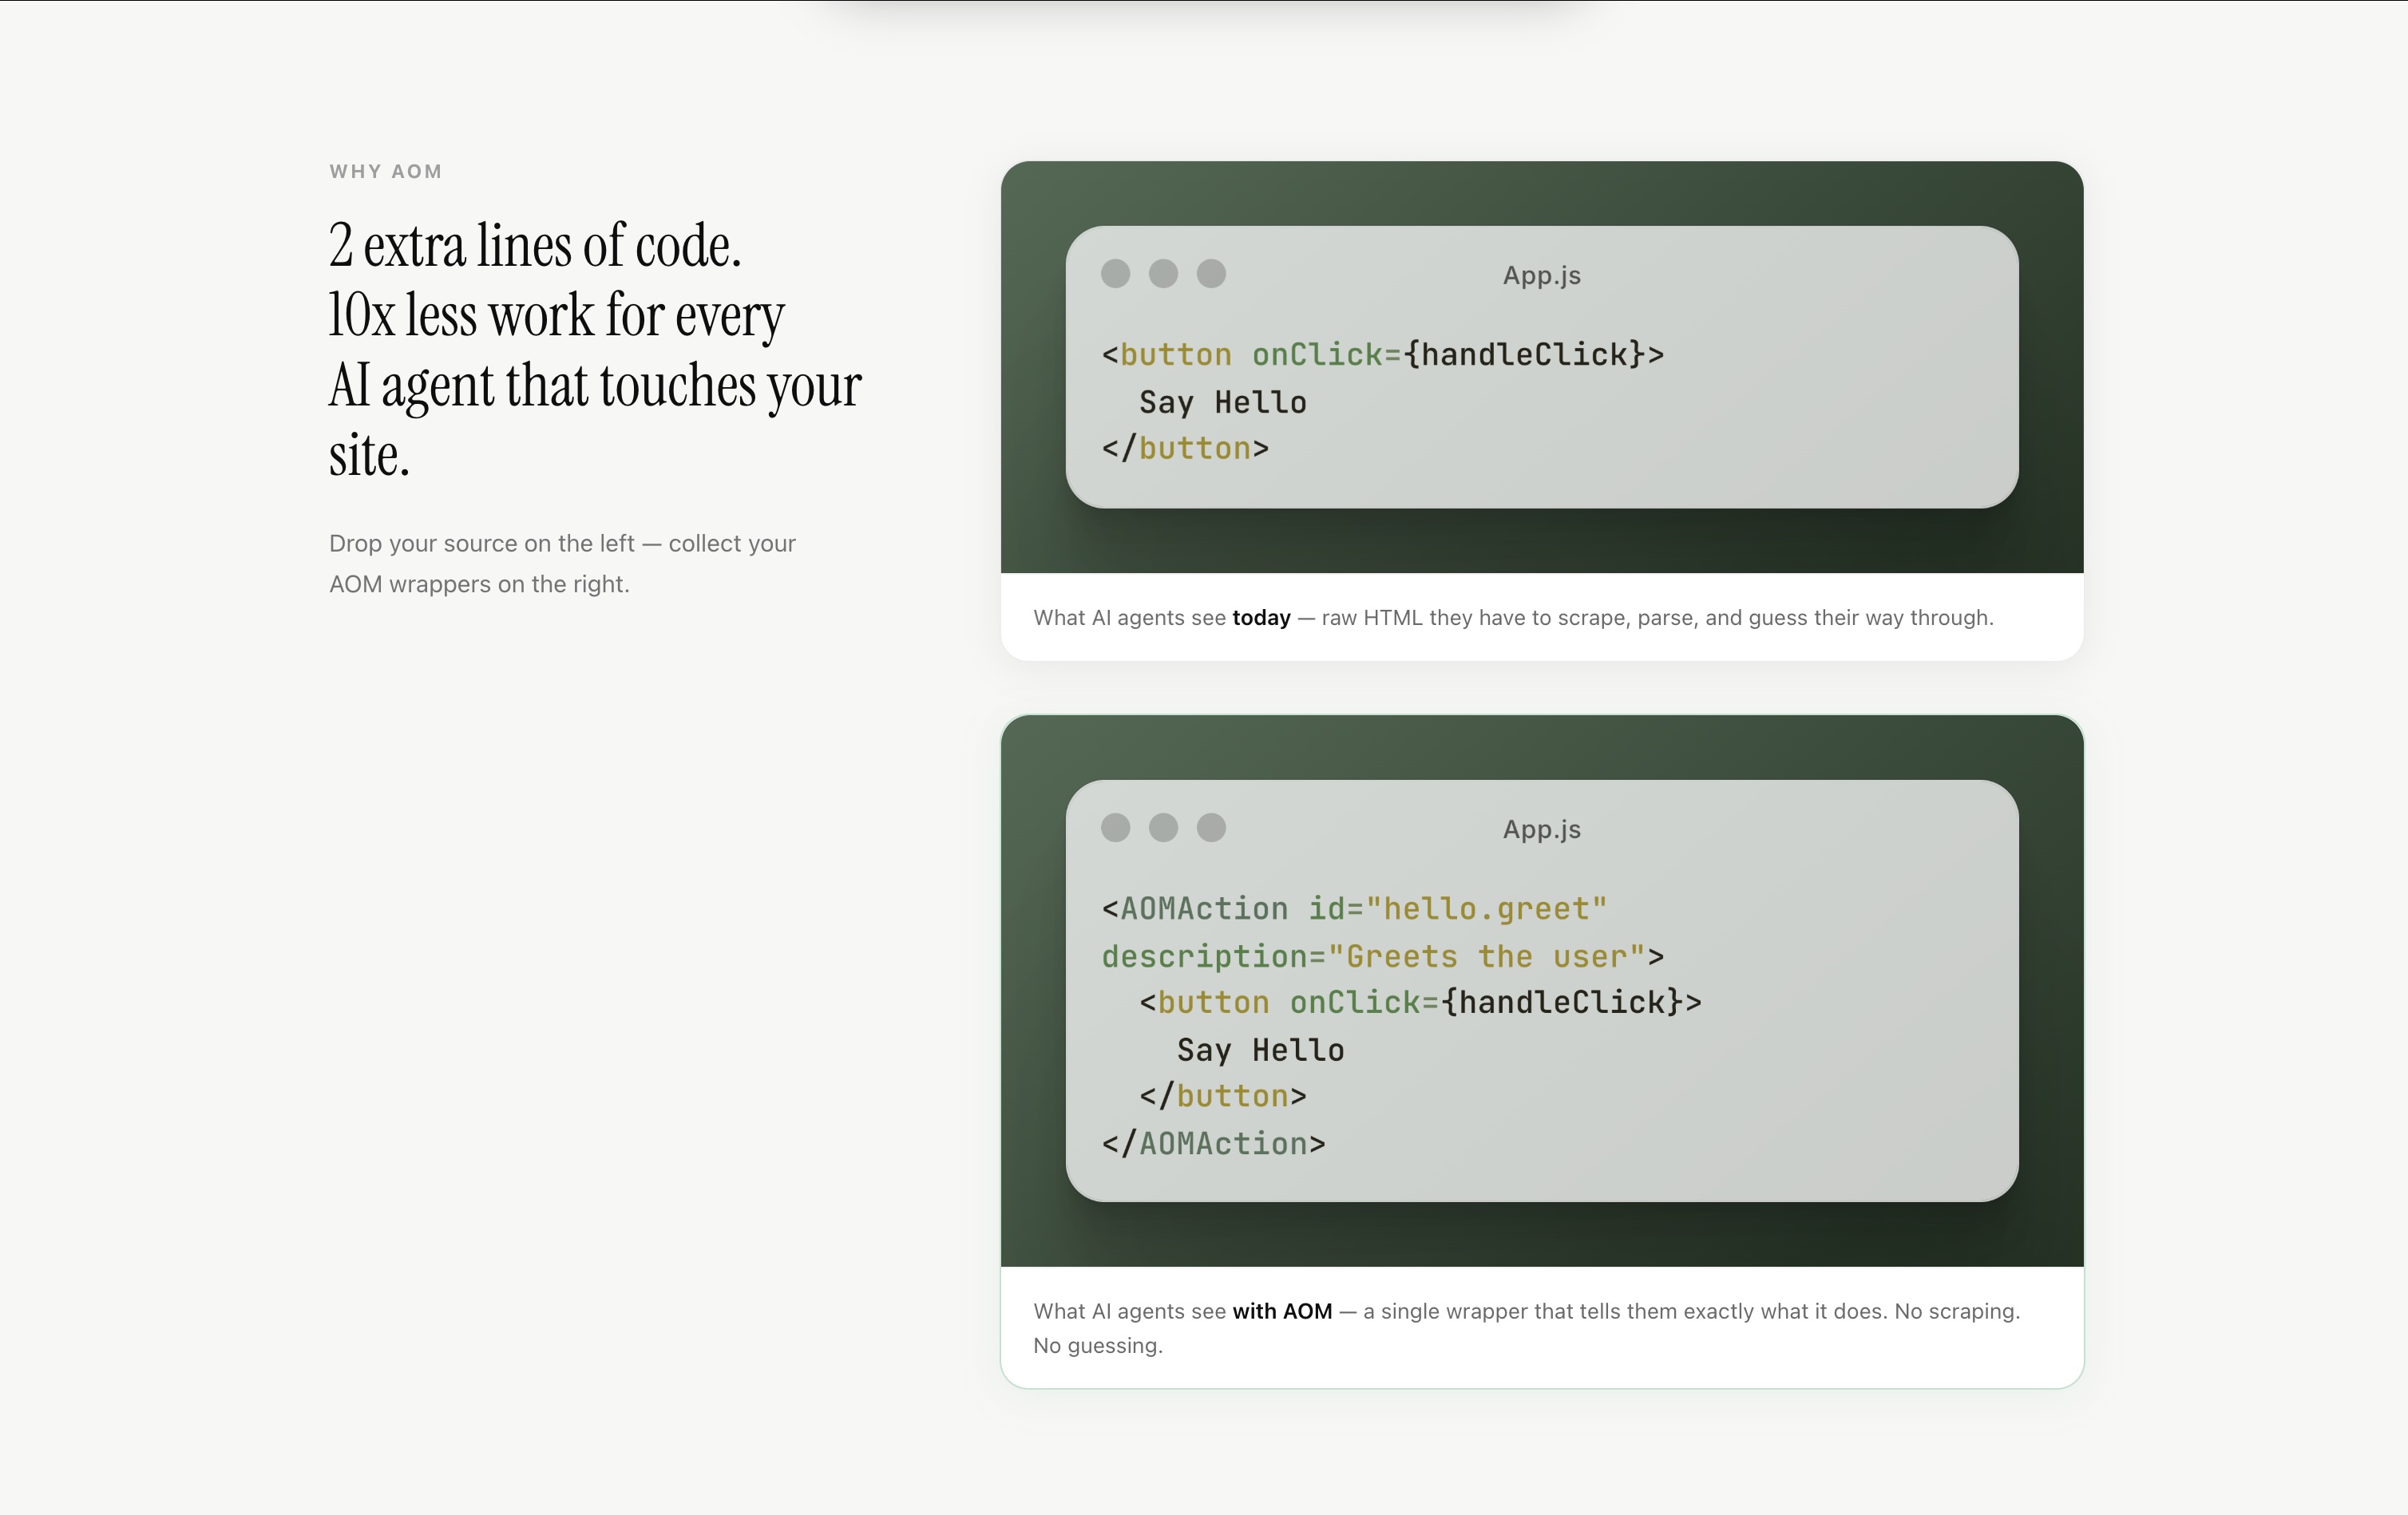
Task: Click the bold 'with AOM' caption text
Action: coord(1282,1312)
